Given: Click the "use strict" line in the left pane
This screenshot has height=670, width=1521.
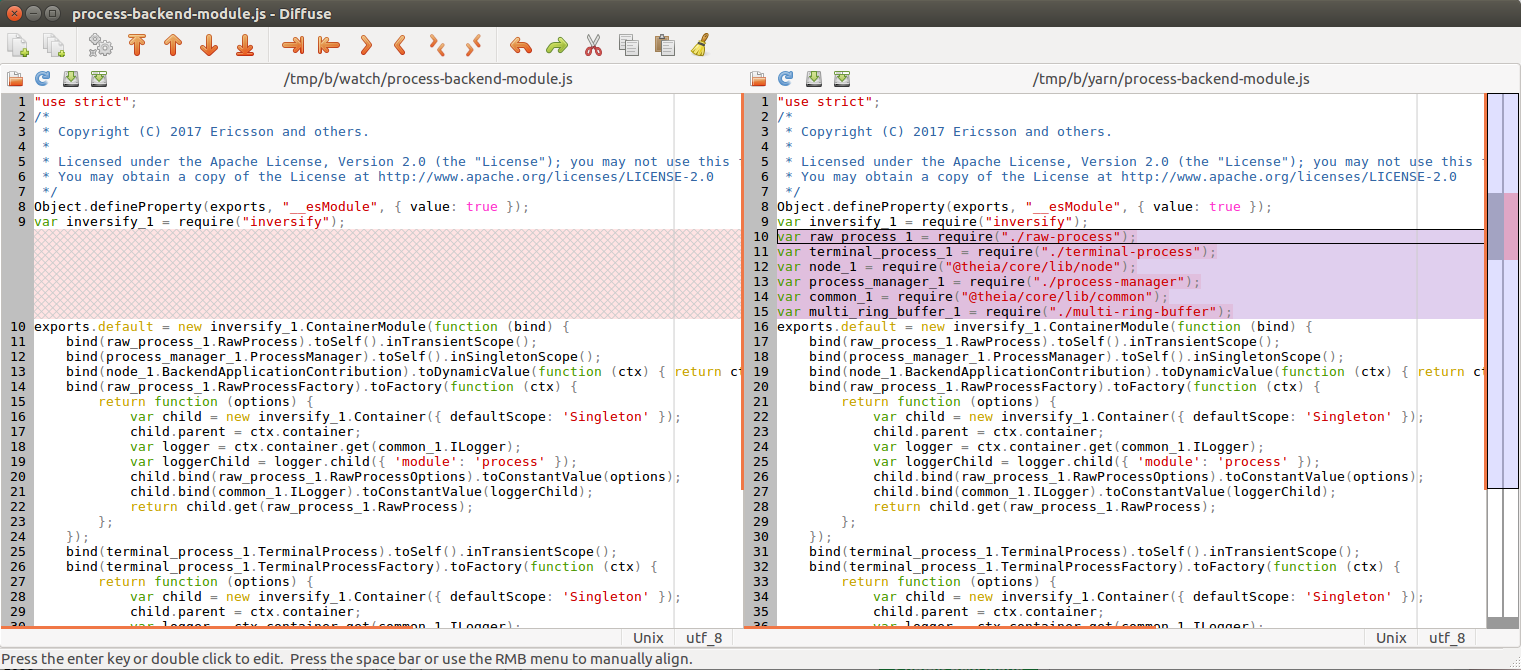Looking at the screenshot, I should click(x=387, y=102).
